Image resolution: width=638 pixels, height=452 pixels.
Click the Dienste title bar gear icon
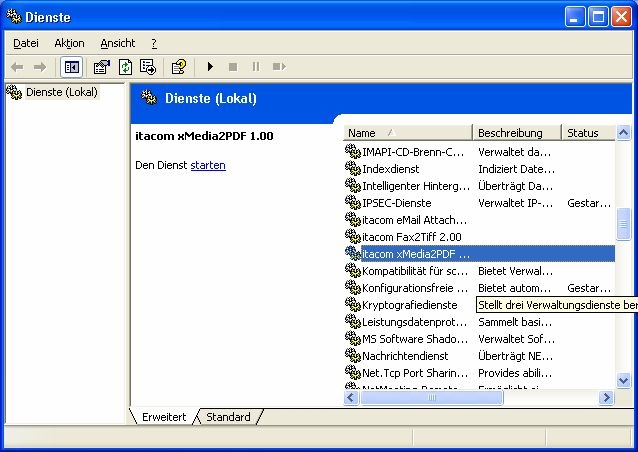pyautogui.click(x=14, y=16)
